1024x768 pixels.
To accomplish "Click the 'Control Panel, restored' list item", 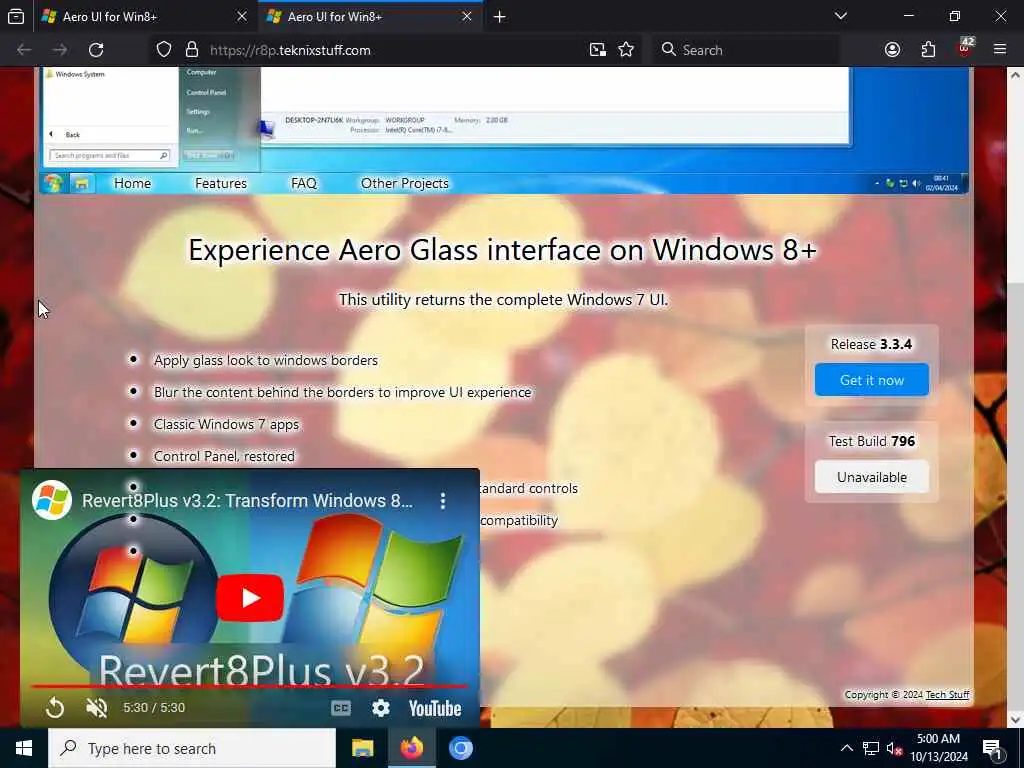I will click(224, 456).
